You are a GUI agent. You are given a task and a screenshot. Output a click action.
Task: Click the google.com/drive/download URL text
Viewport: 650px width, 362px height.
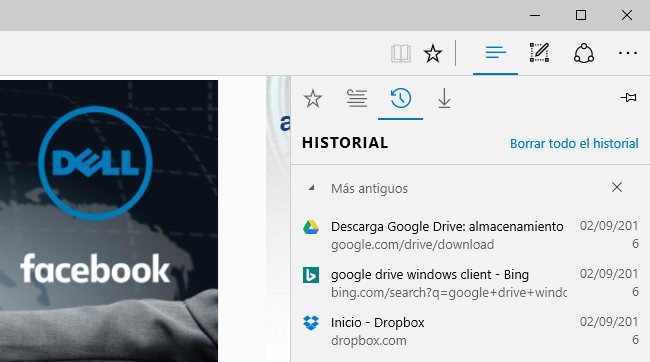[x=412, y=245]
